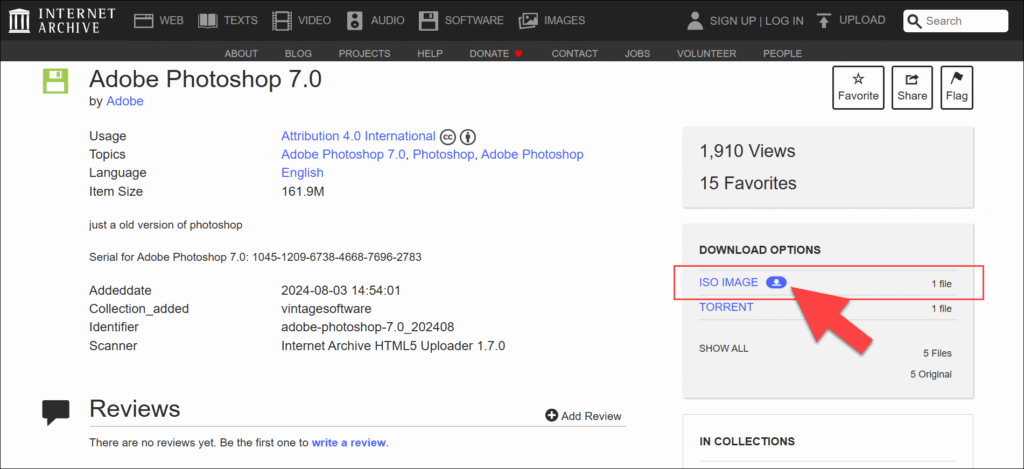Click the 5 Original files count
This screenshot has width=1024, height=469.
tap(931, 374)
